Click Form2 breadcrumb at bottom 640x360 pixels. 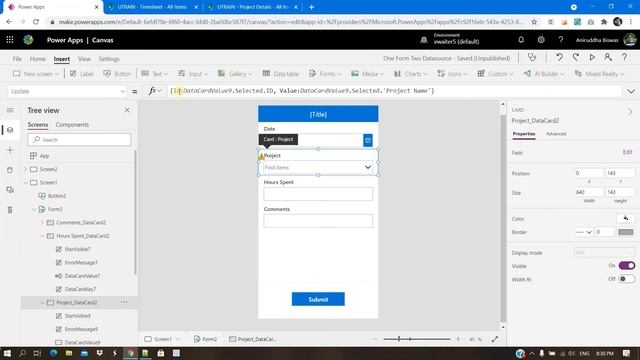coord(205,339)
